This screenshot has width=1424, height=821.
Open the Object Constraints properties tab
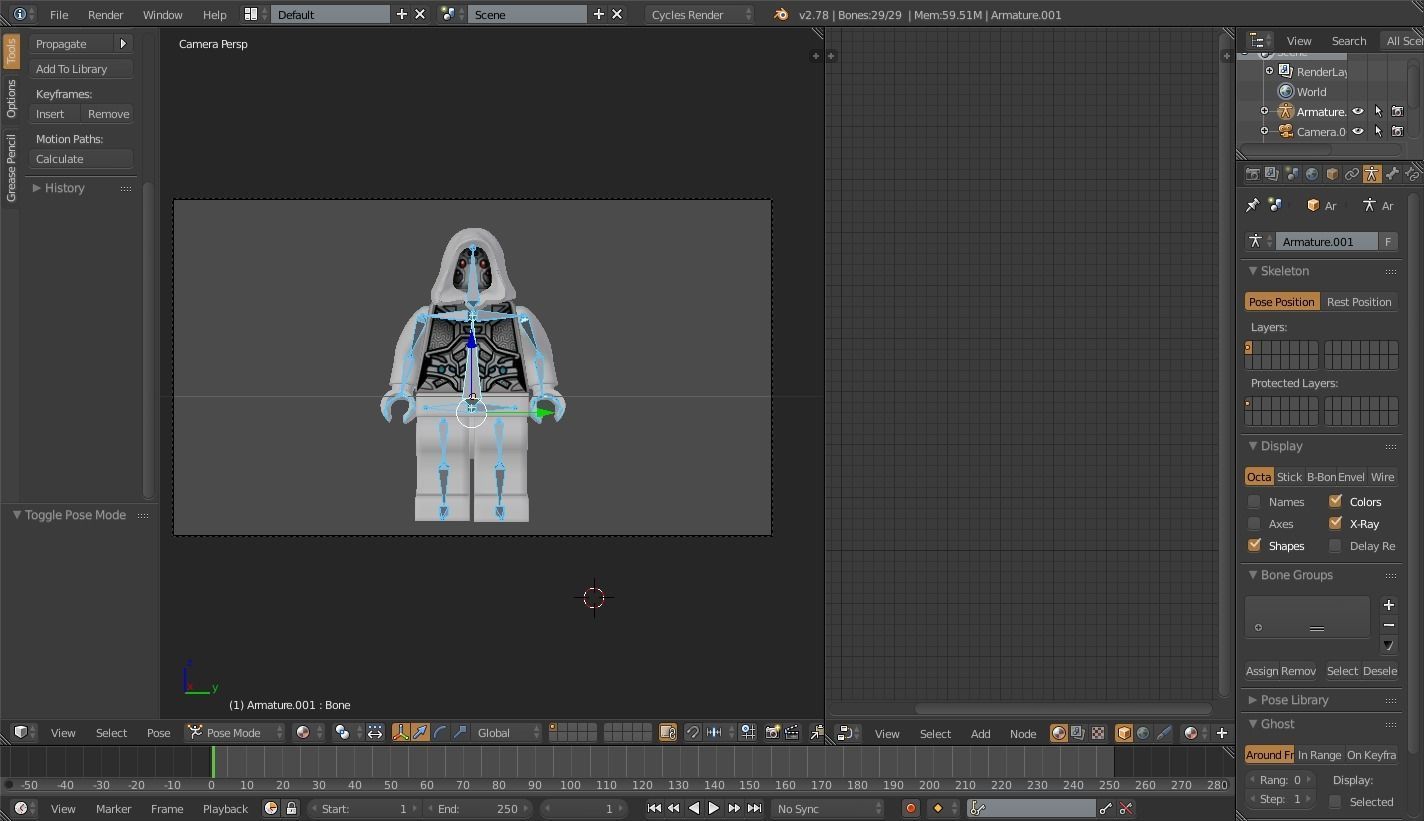pyautogui.click(x=1352, y=174)
